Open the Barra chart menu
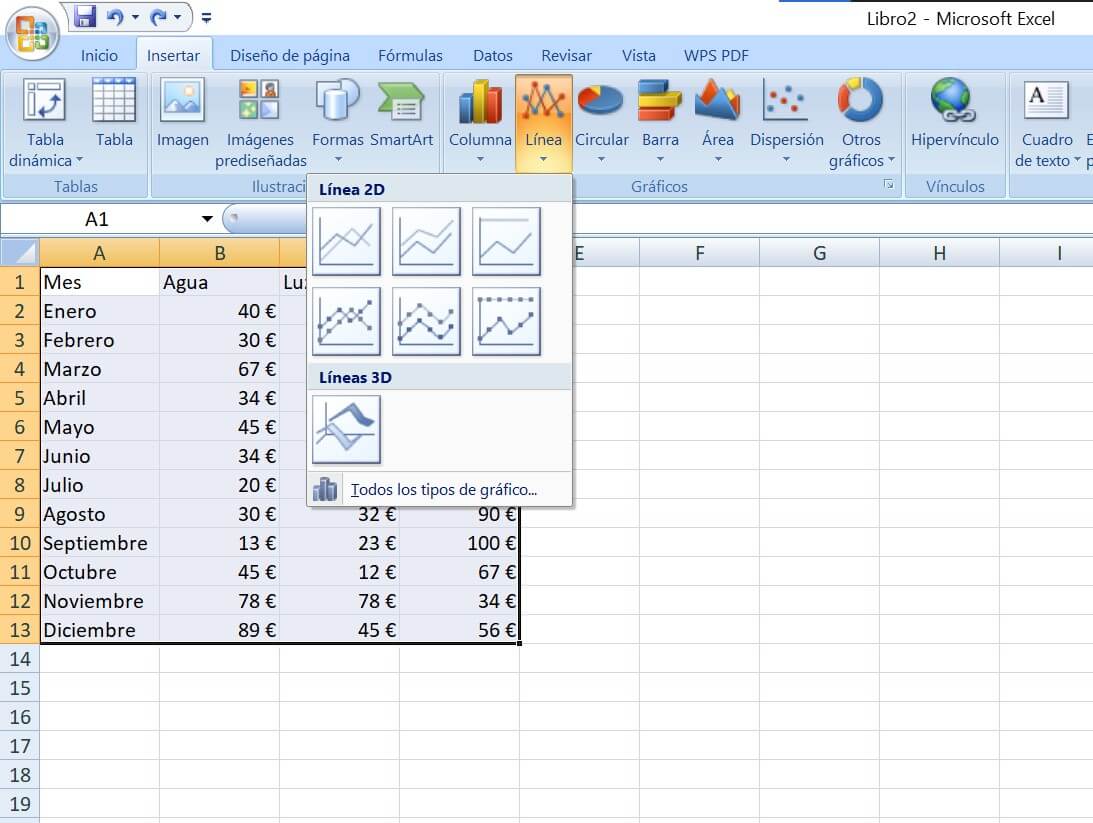 tap(660, 121)
